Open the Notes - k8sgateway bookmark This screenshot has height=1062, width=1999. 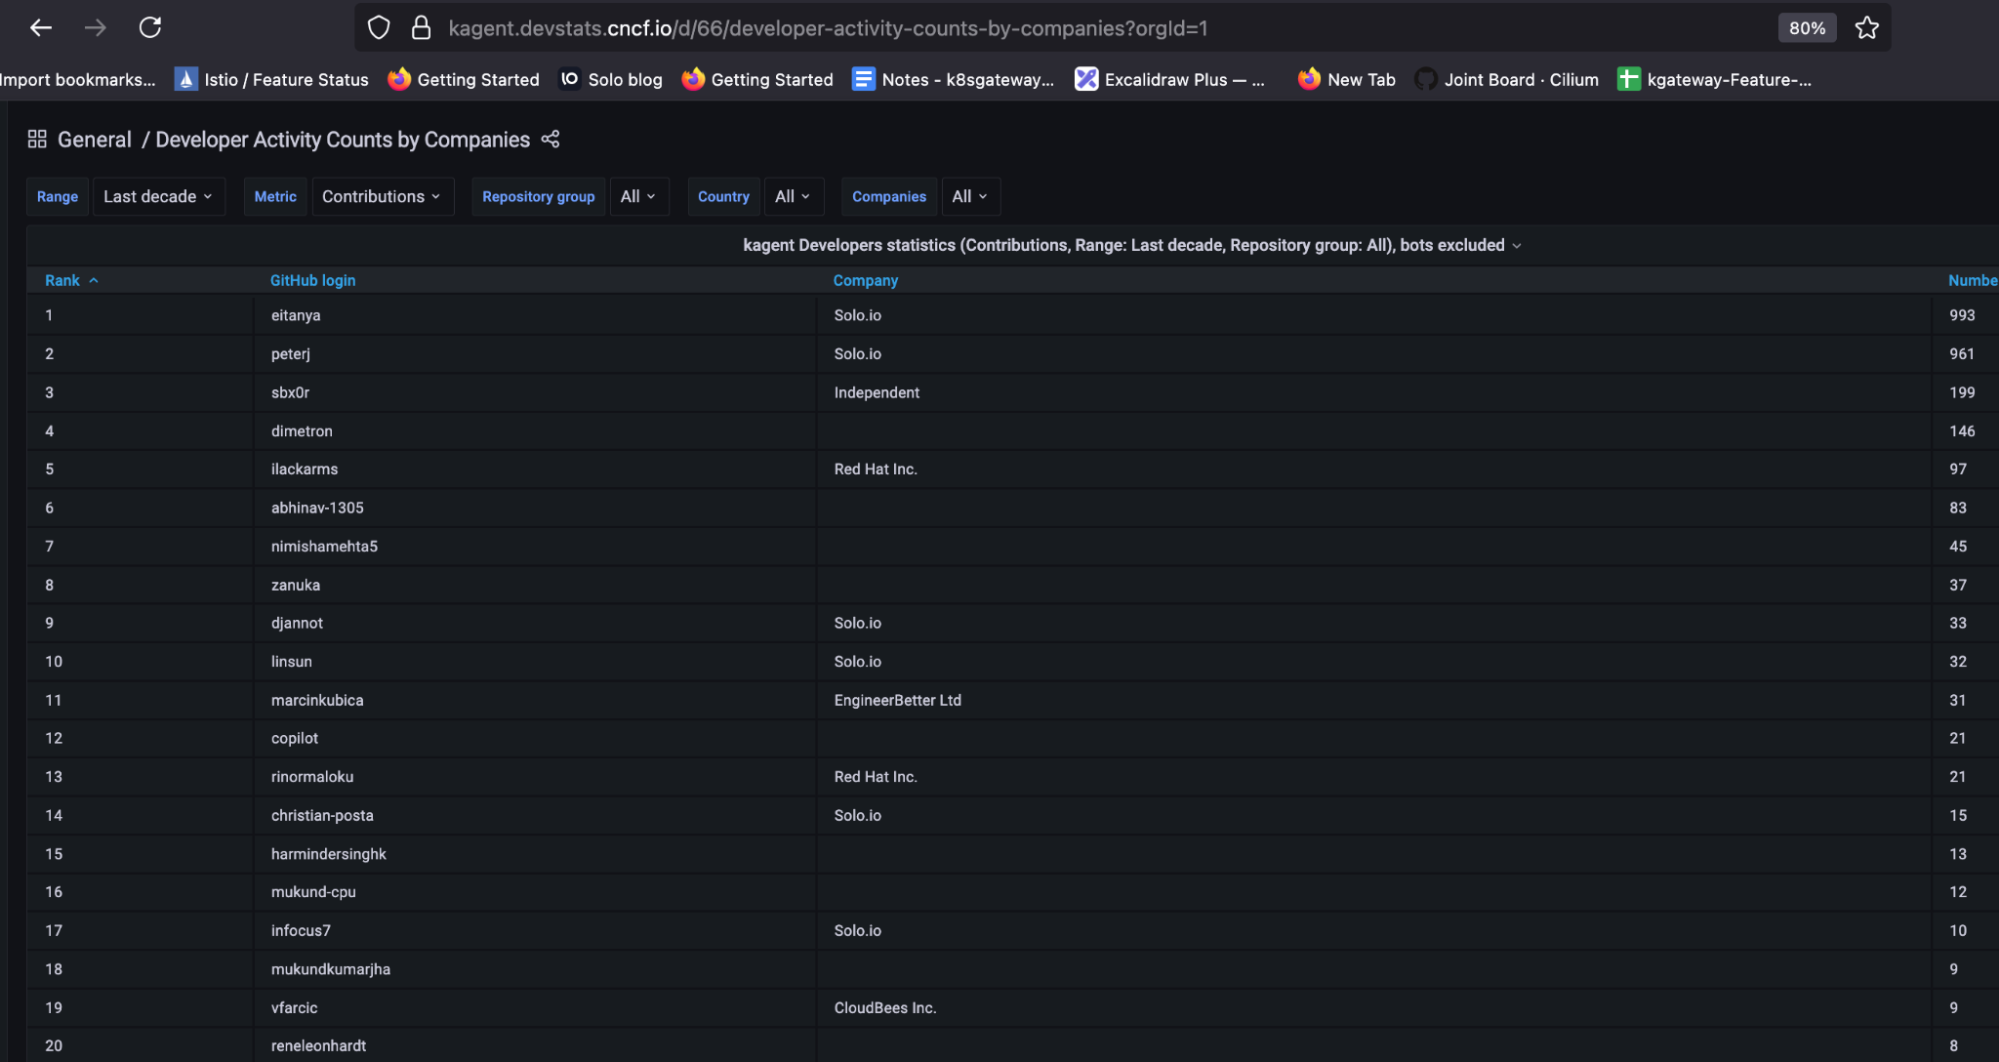pos(953,80)
